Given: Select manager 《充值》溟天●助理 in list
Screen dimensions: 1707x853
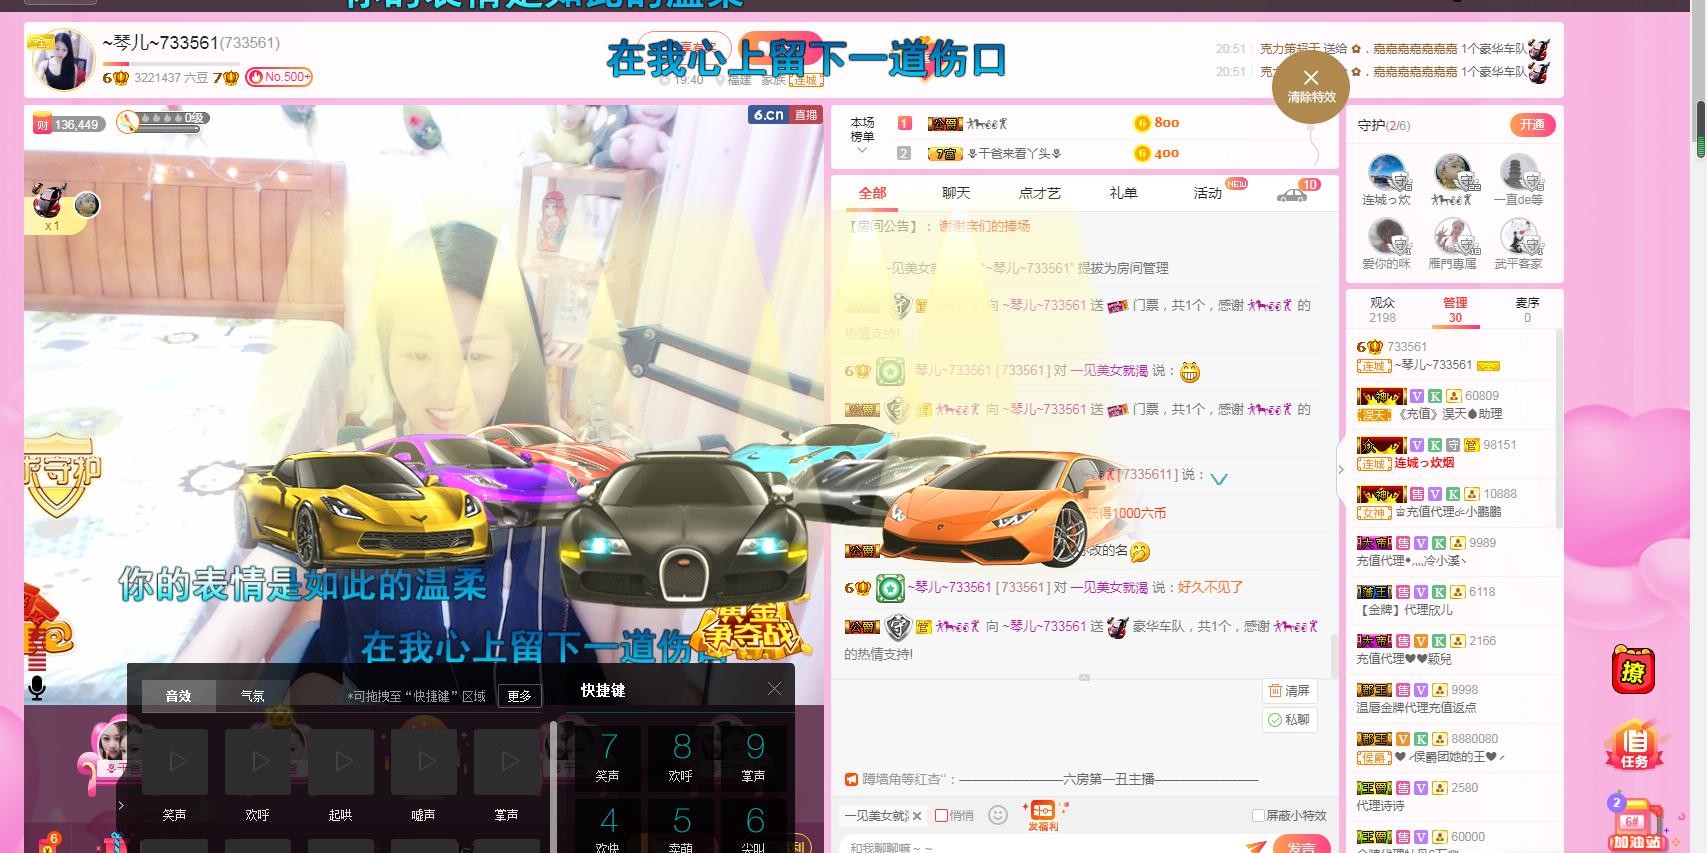Looking at the screenshot, I should point(1452,404).
